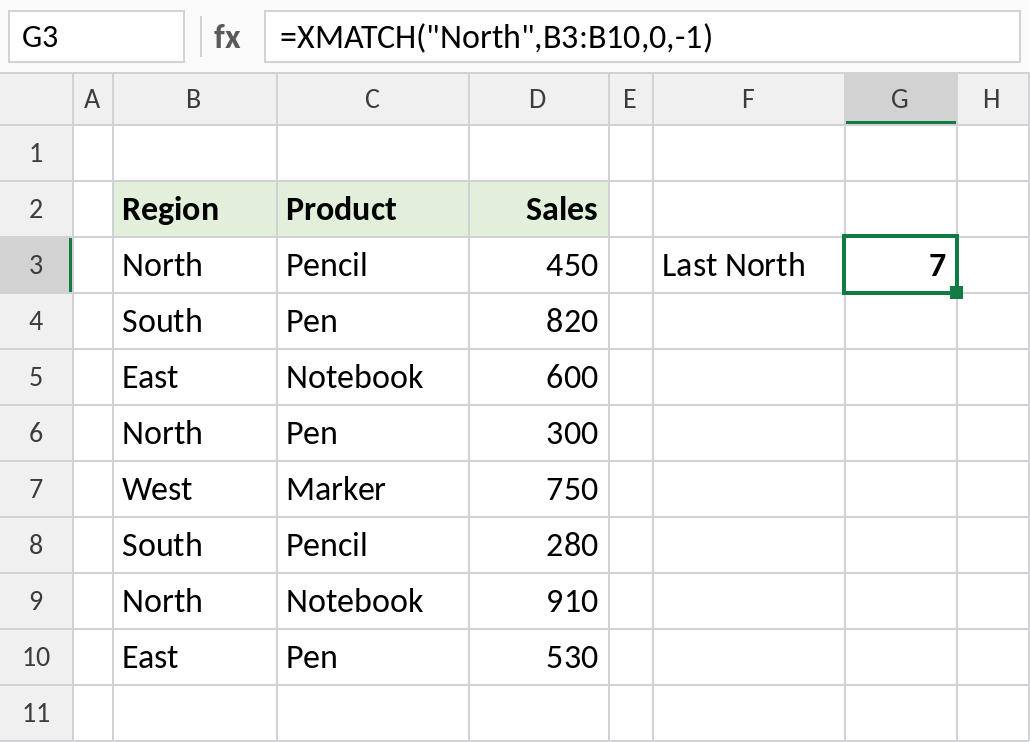Select column G header
The width and height of the screenshot is (1030, 742).
901,99
